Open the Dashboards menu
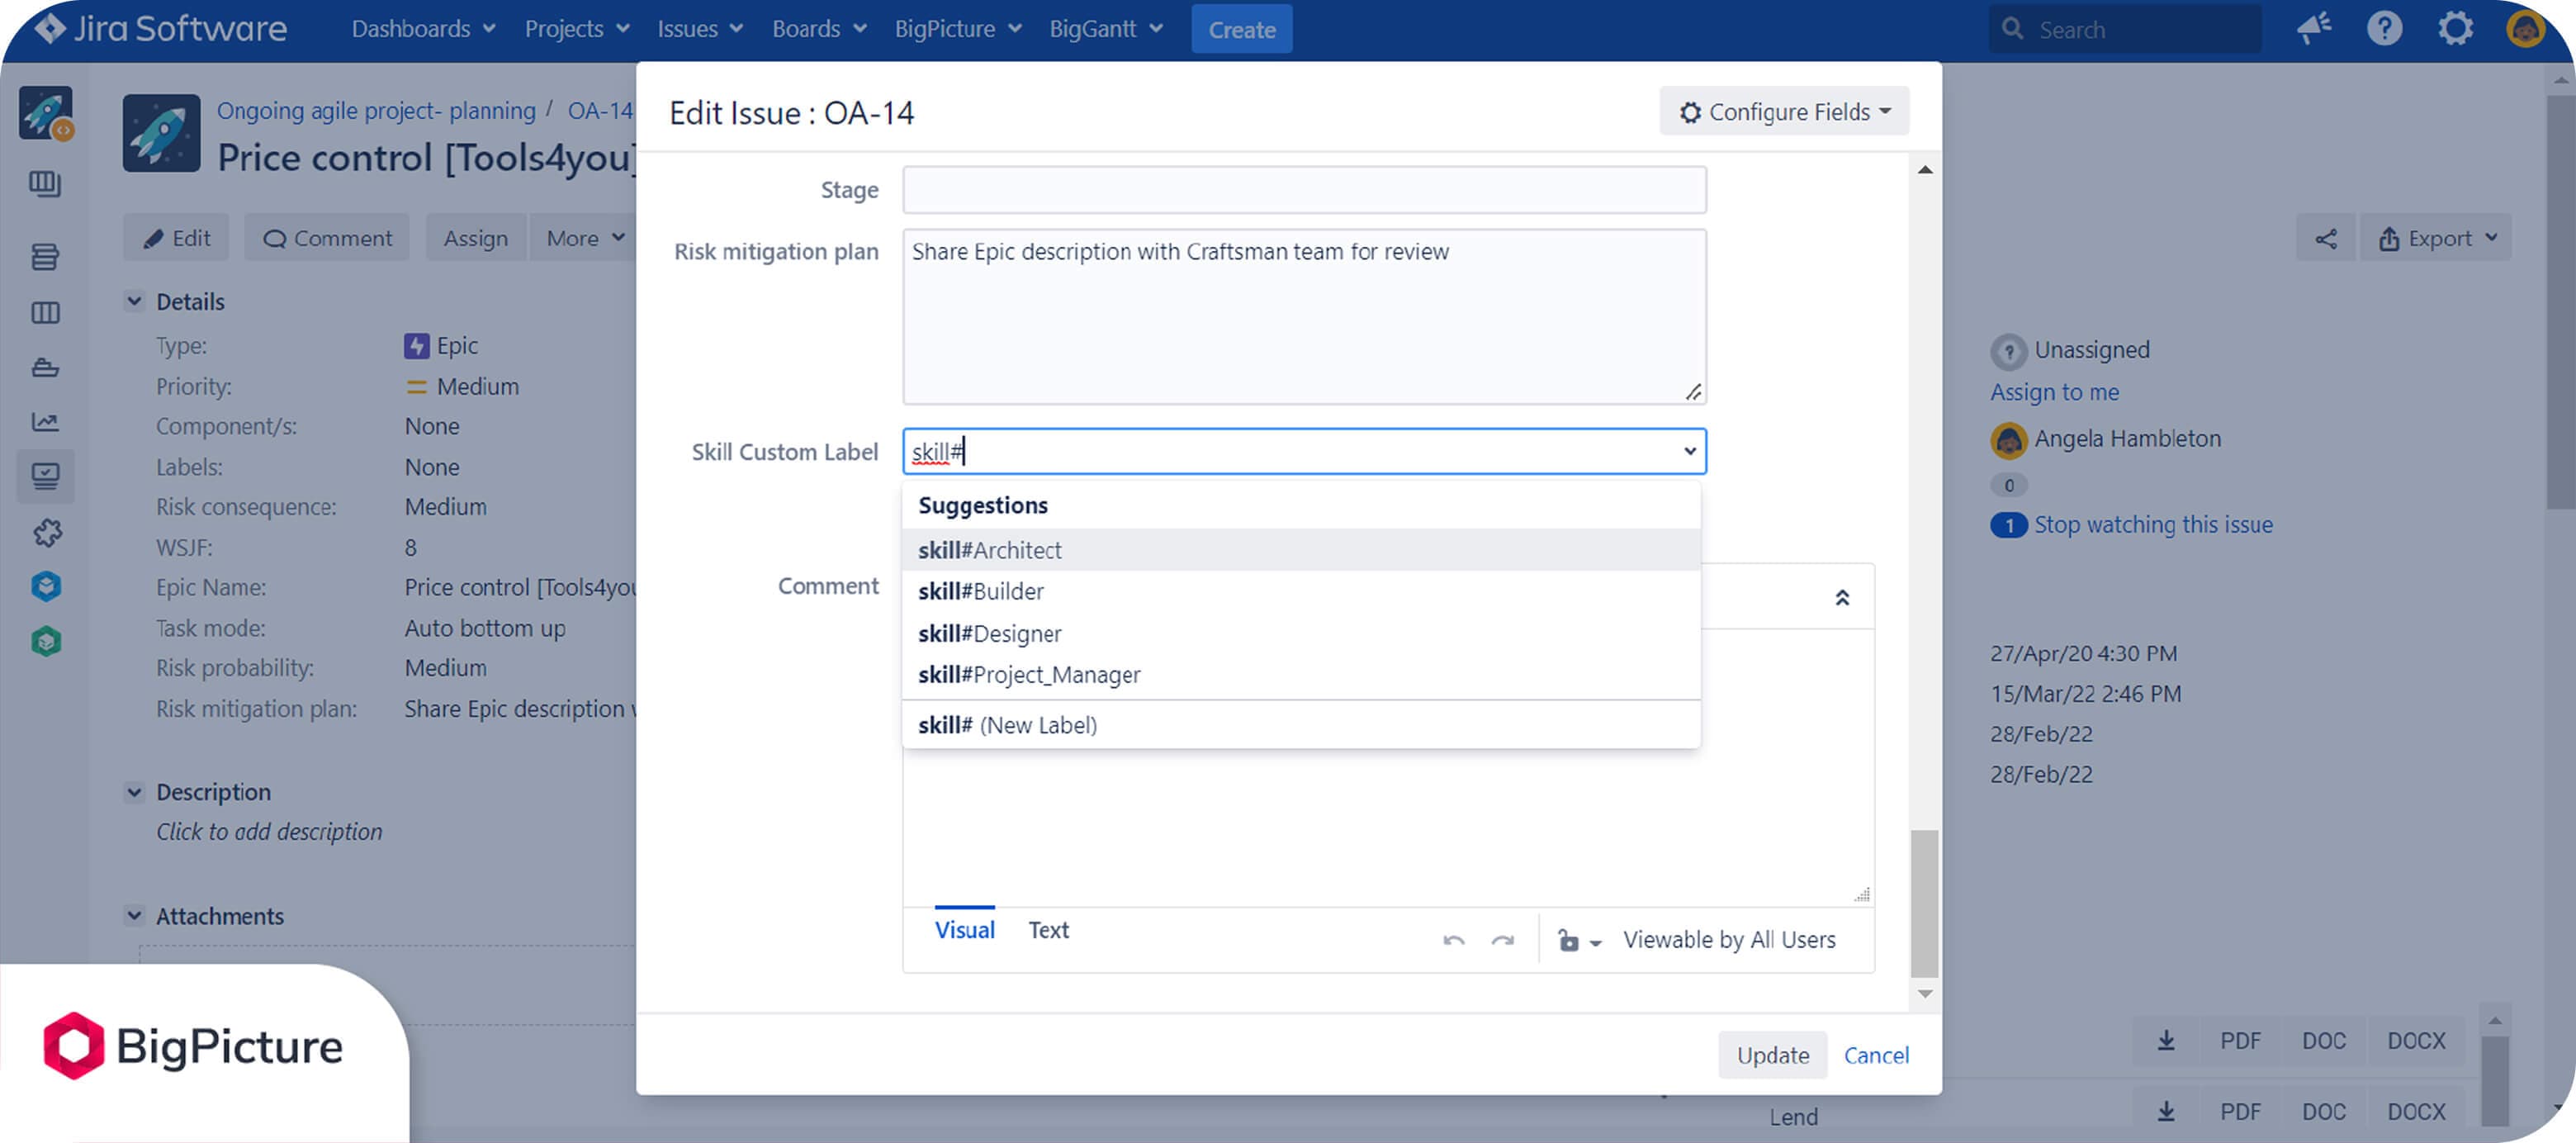This screenshot has width=2576, height=1143. pos(423,28)
